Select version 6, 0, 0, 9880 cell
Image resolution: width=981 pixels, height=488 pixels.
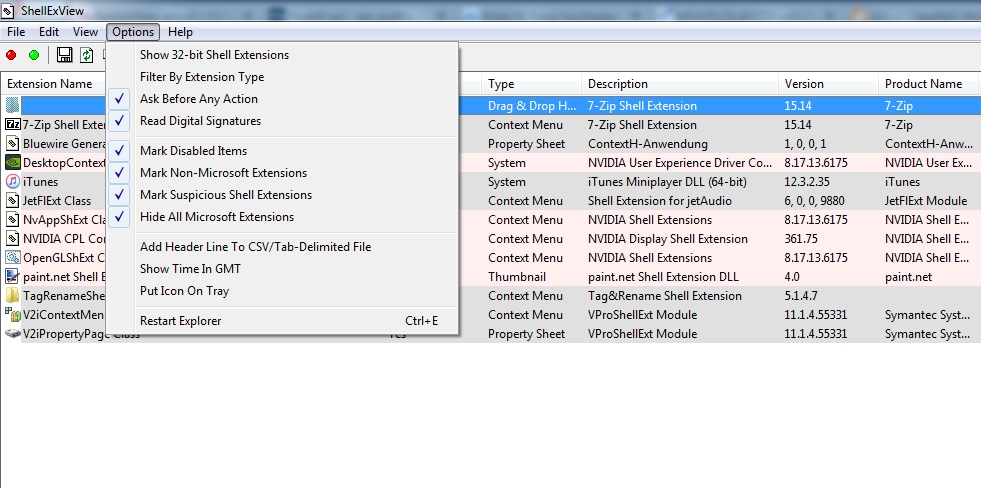tap(814, 201)
